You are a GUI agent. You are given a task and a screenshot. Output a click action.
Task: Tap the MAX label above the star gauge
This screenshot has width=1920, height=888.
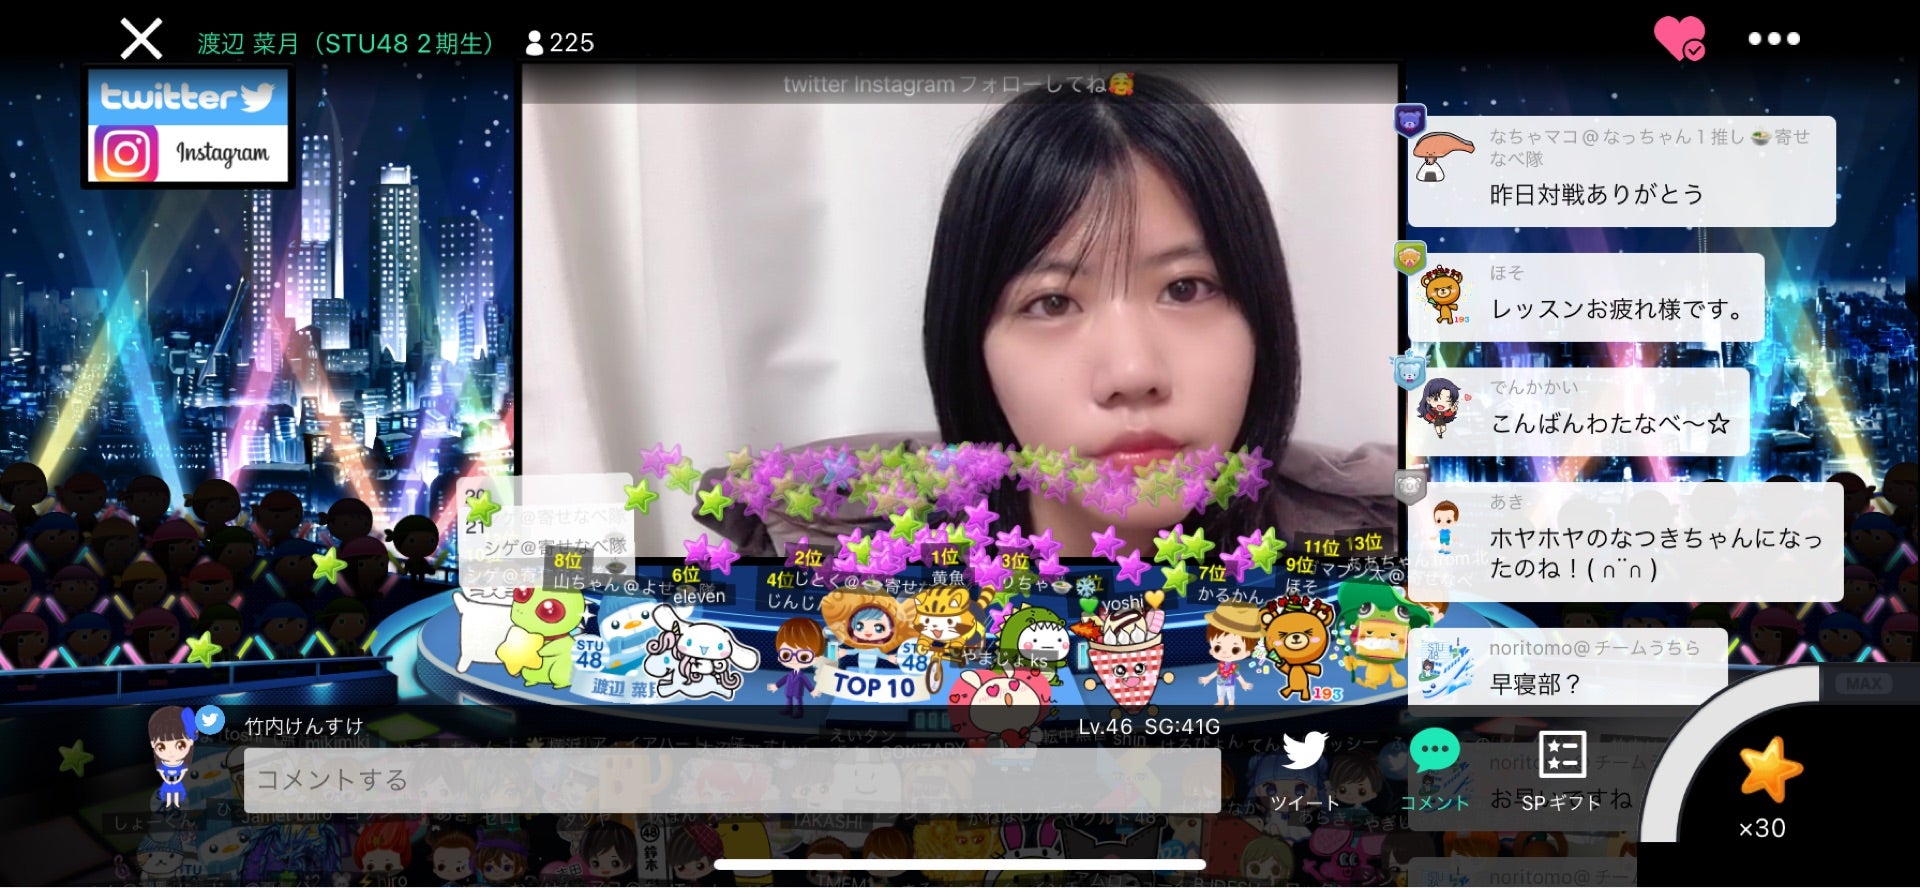[1863, 684]
